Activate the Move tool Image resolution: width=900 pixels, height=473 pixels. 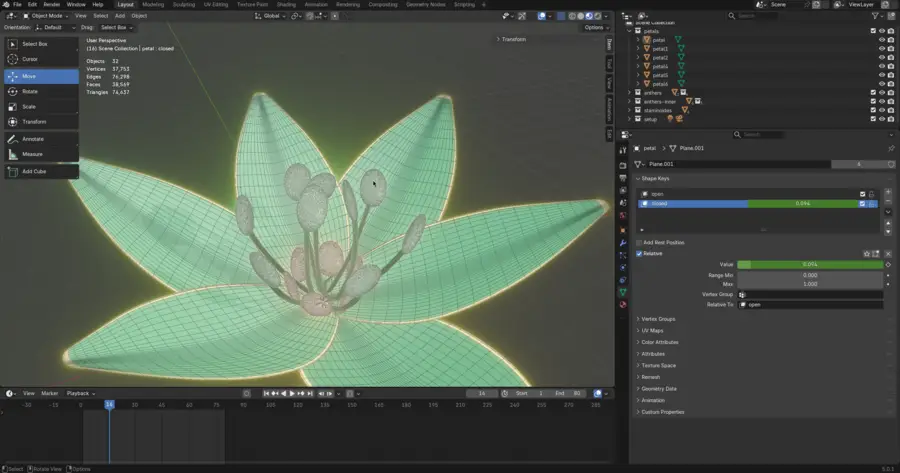pos(41,76)
